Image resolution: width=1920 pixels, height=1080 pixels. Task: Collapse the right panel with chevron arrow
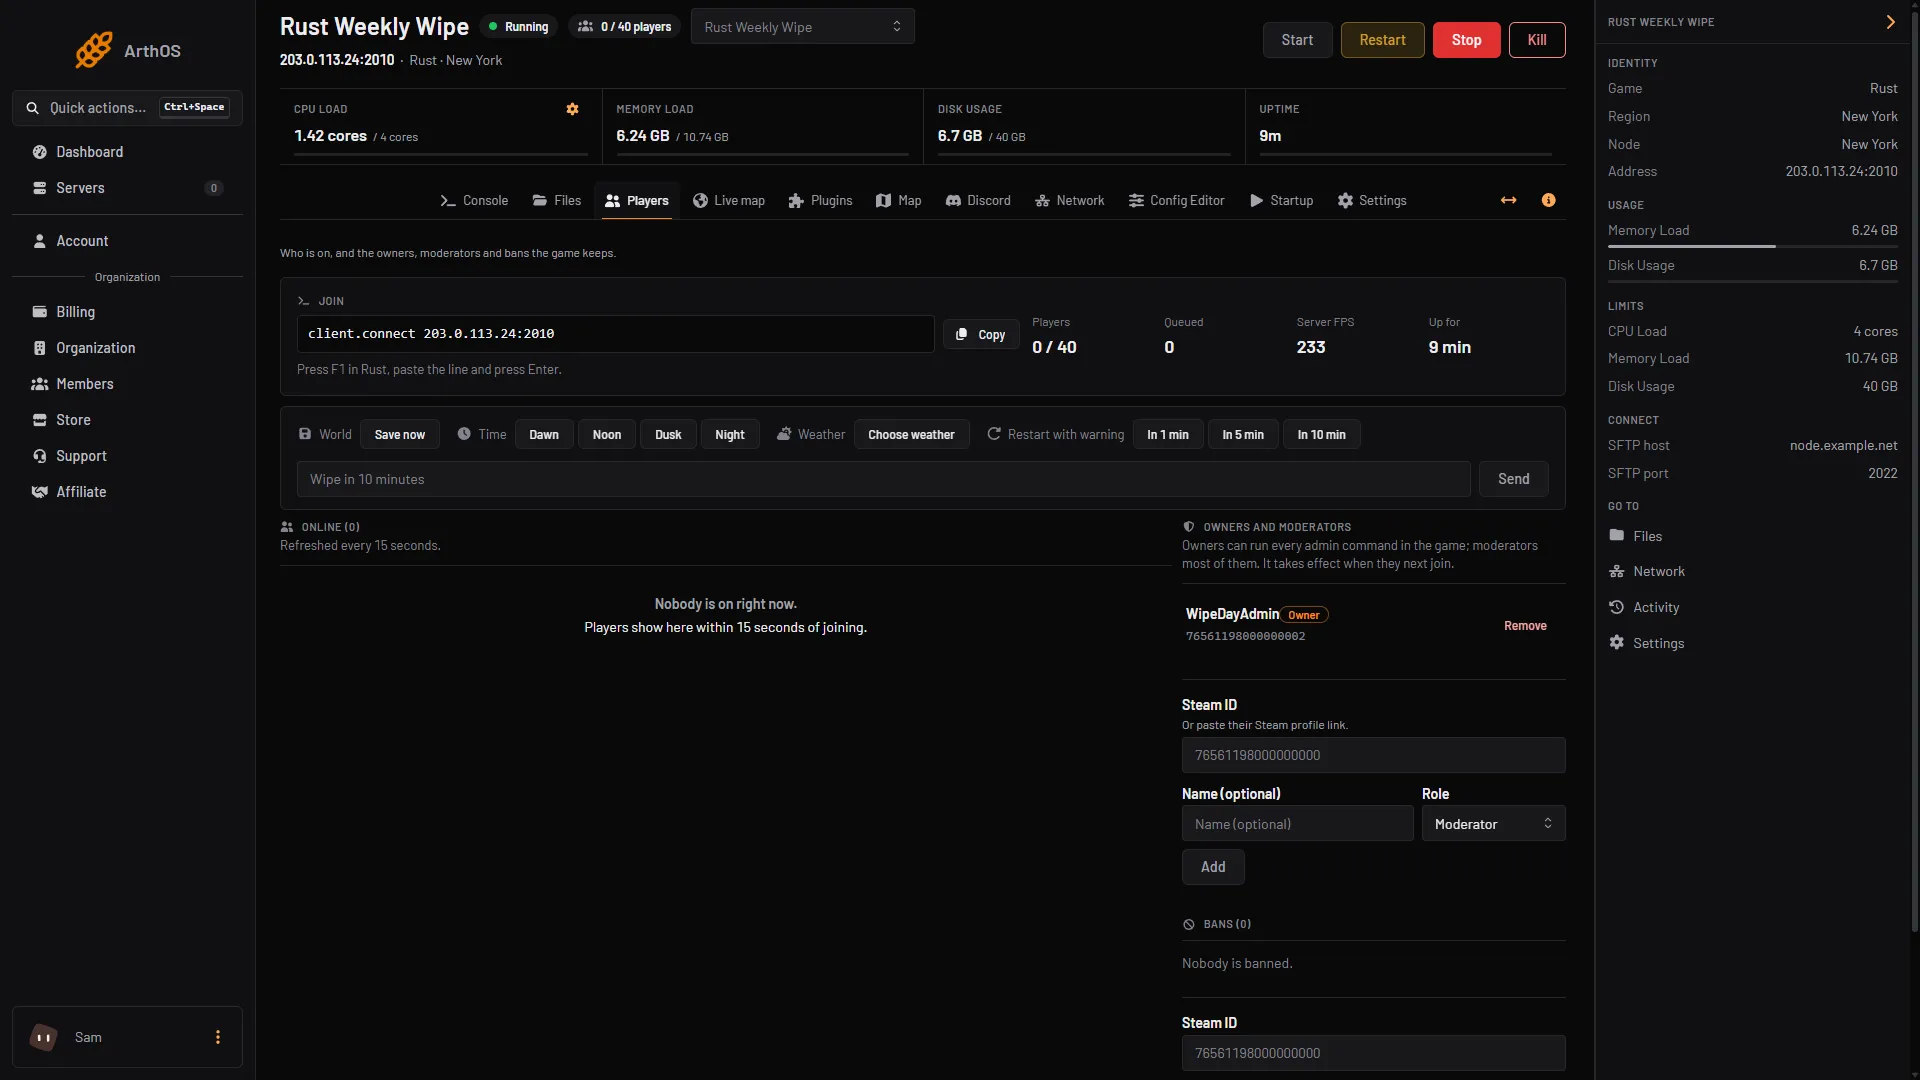coord(1890,22)
